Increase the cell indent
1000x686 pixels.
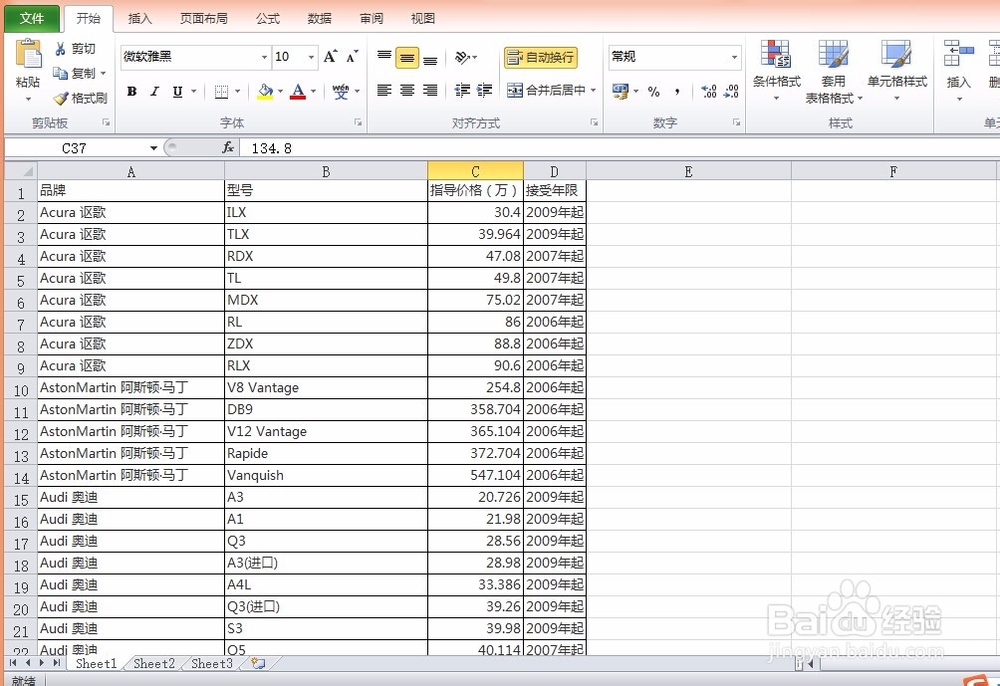pos(485,91)
